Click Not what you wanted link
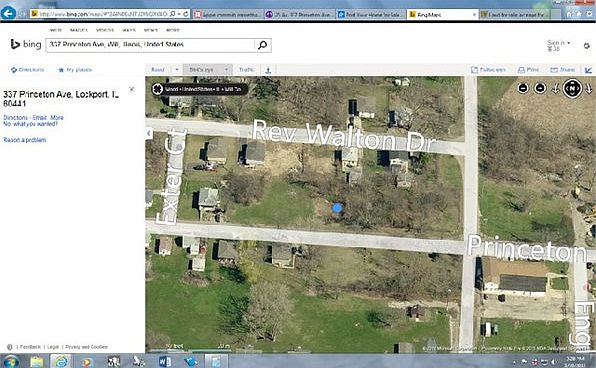 tap(30, 124)
